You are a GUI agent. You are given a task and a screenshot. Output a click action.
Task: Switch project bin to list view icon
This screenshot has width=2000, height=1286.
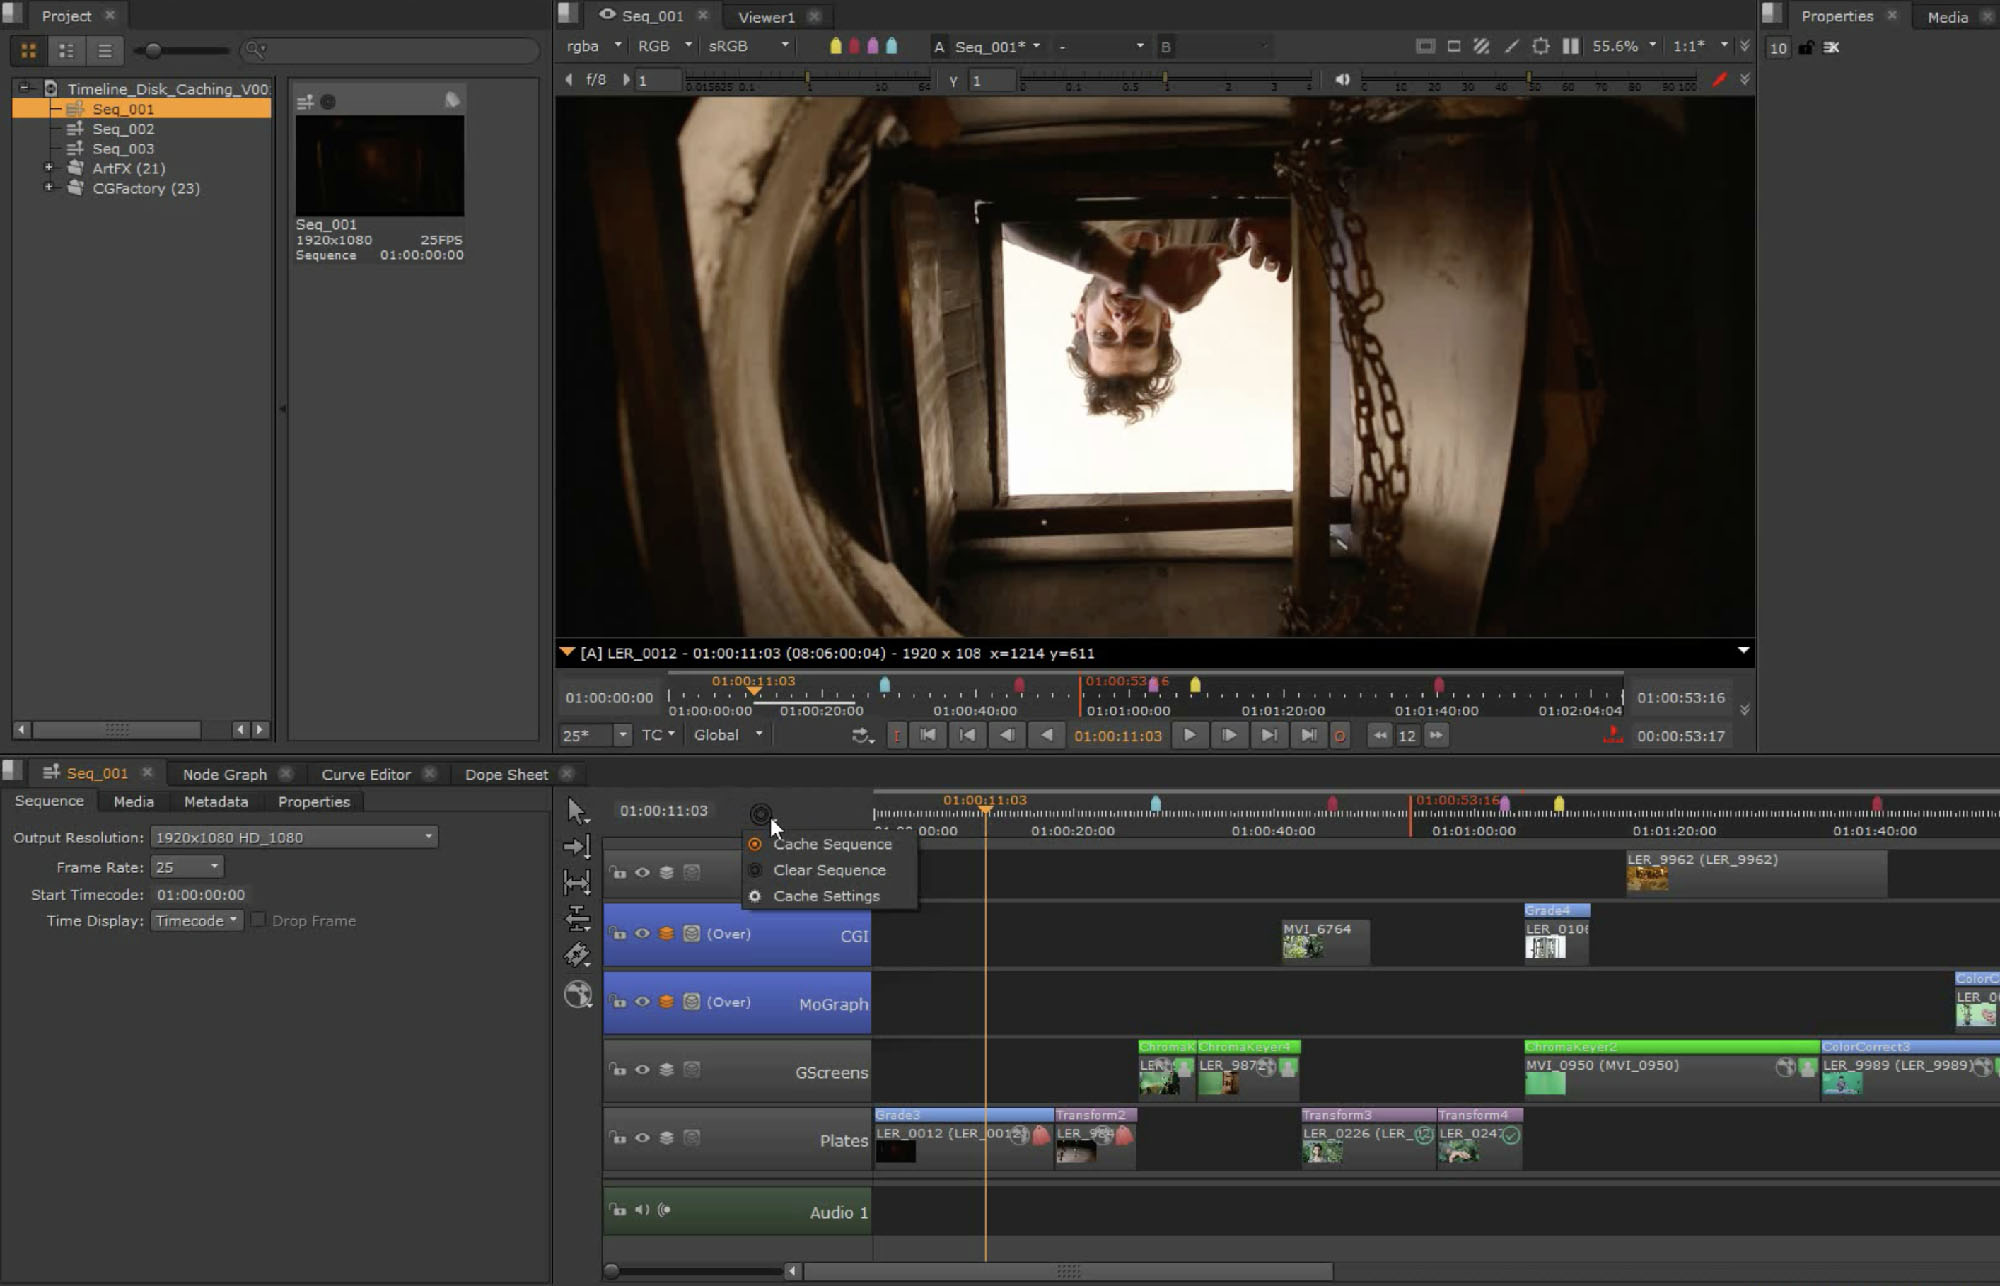(x=104, y=50)
